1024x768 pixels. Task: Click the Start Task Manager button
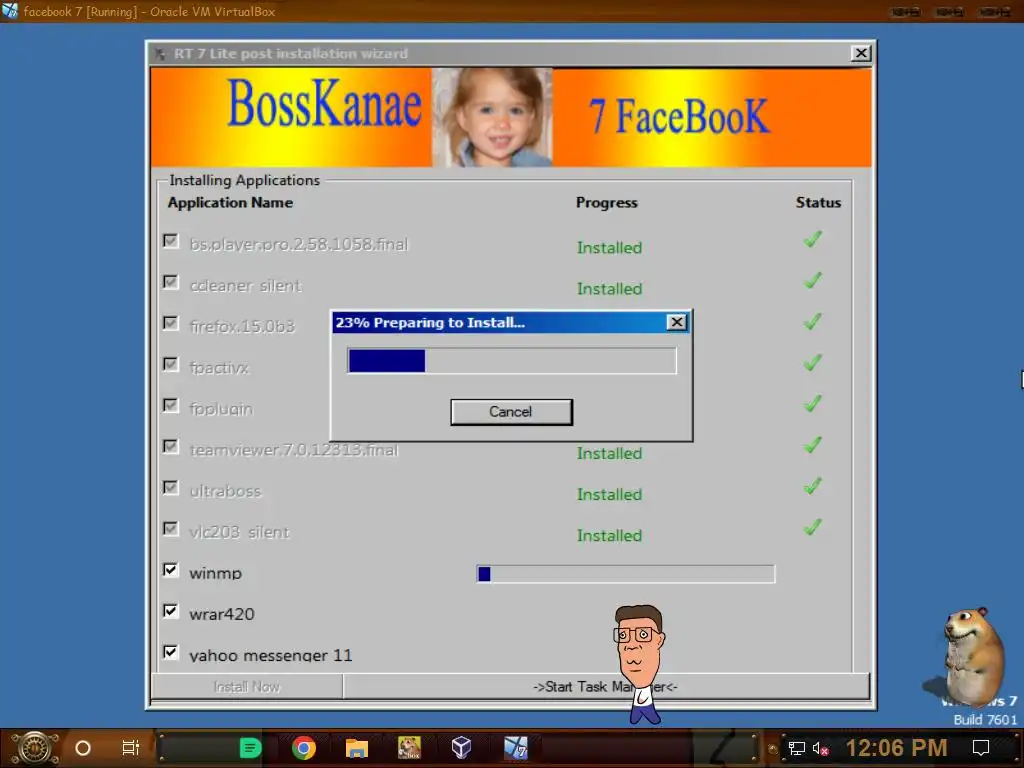[x=606, y=686]
